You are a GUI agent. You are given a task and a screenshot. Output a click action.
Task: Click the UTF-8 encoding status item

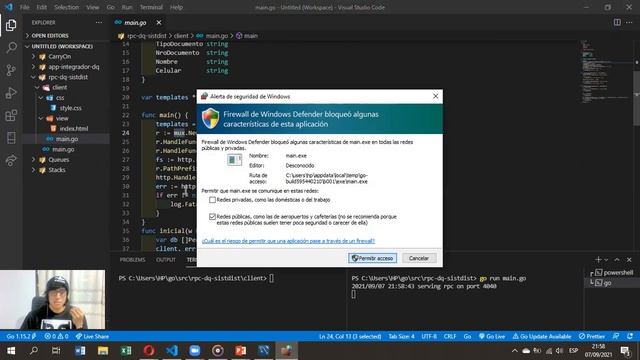coord(429,337)
